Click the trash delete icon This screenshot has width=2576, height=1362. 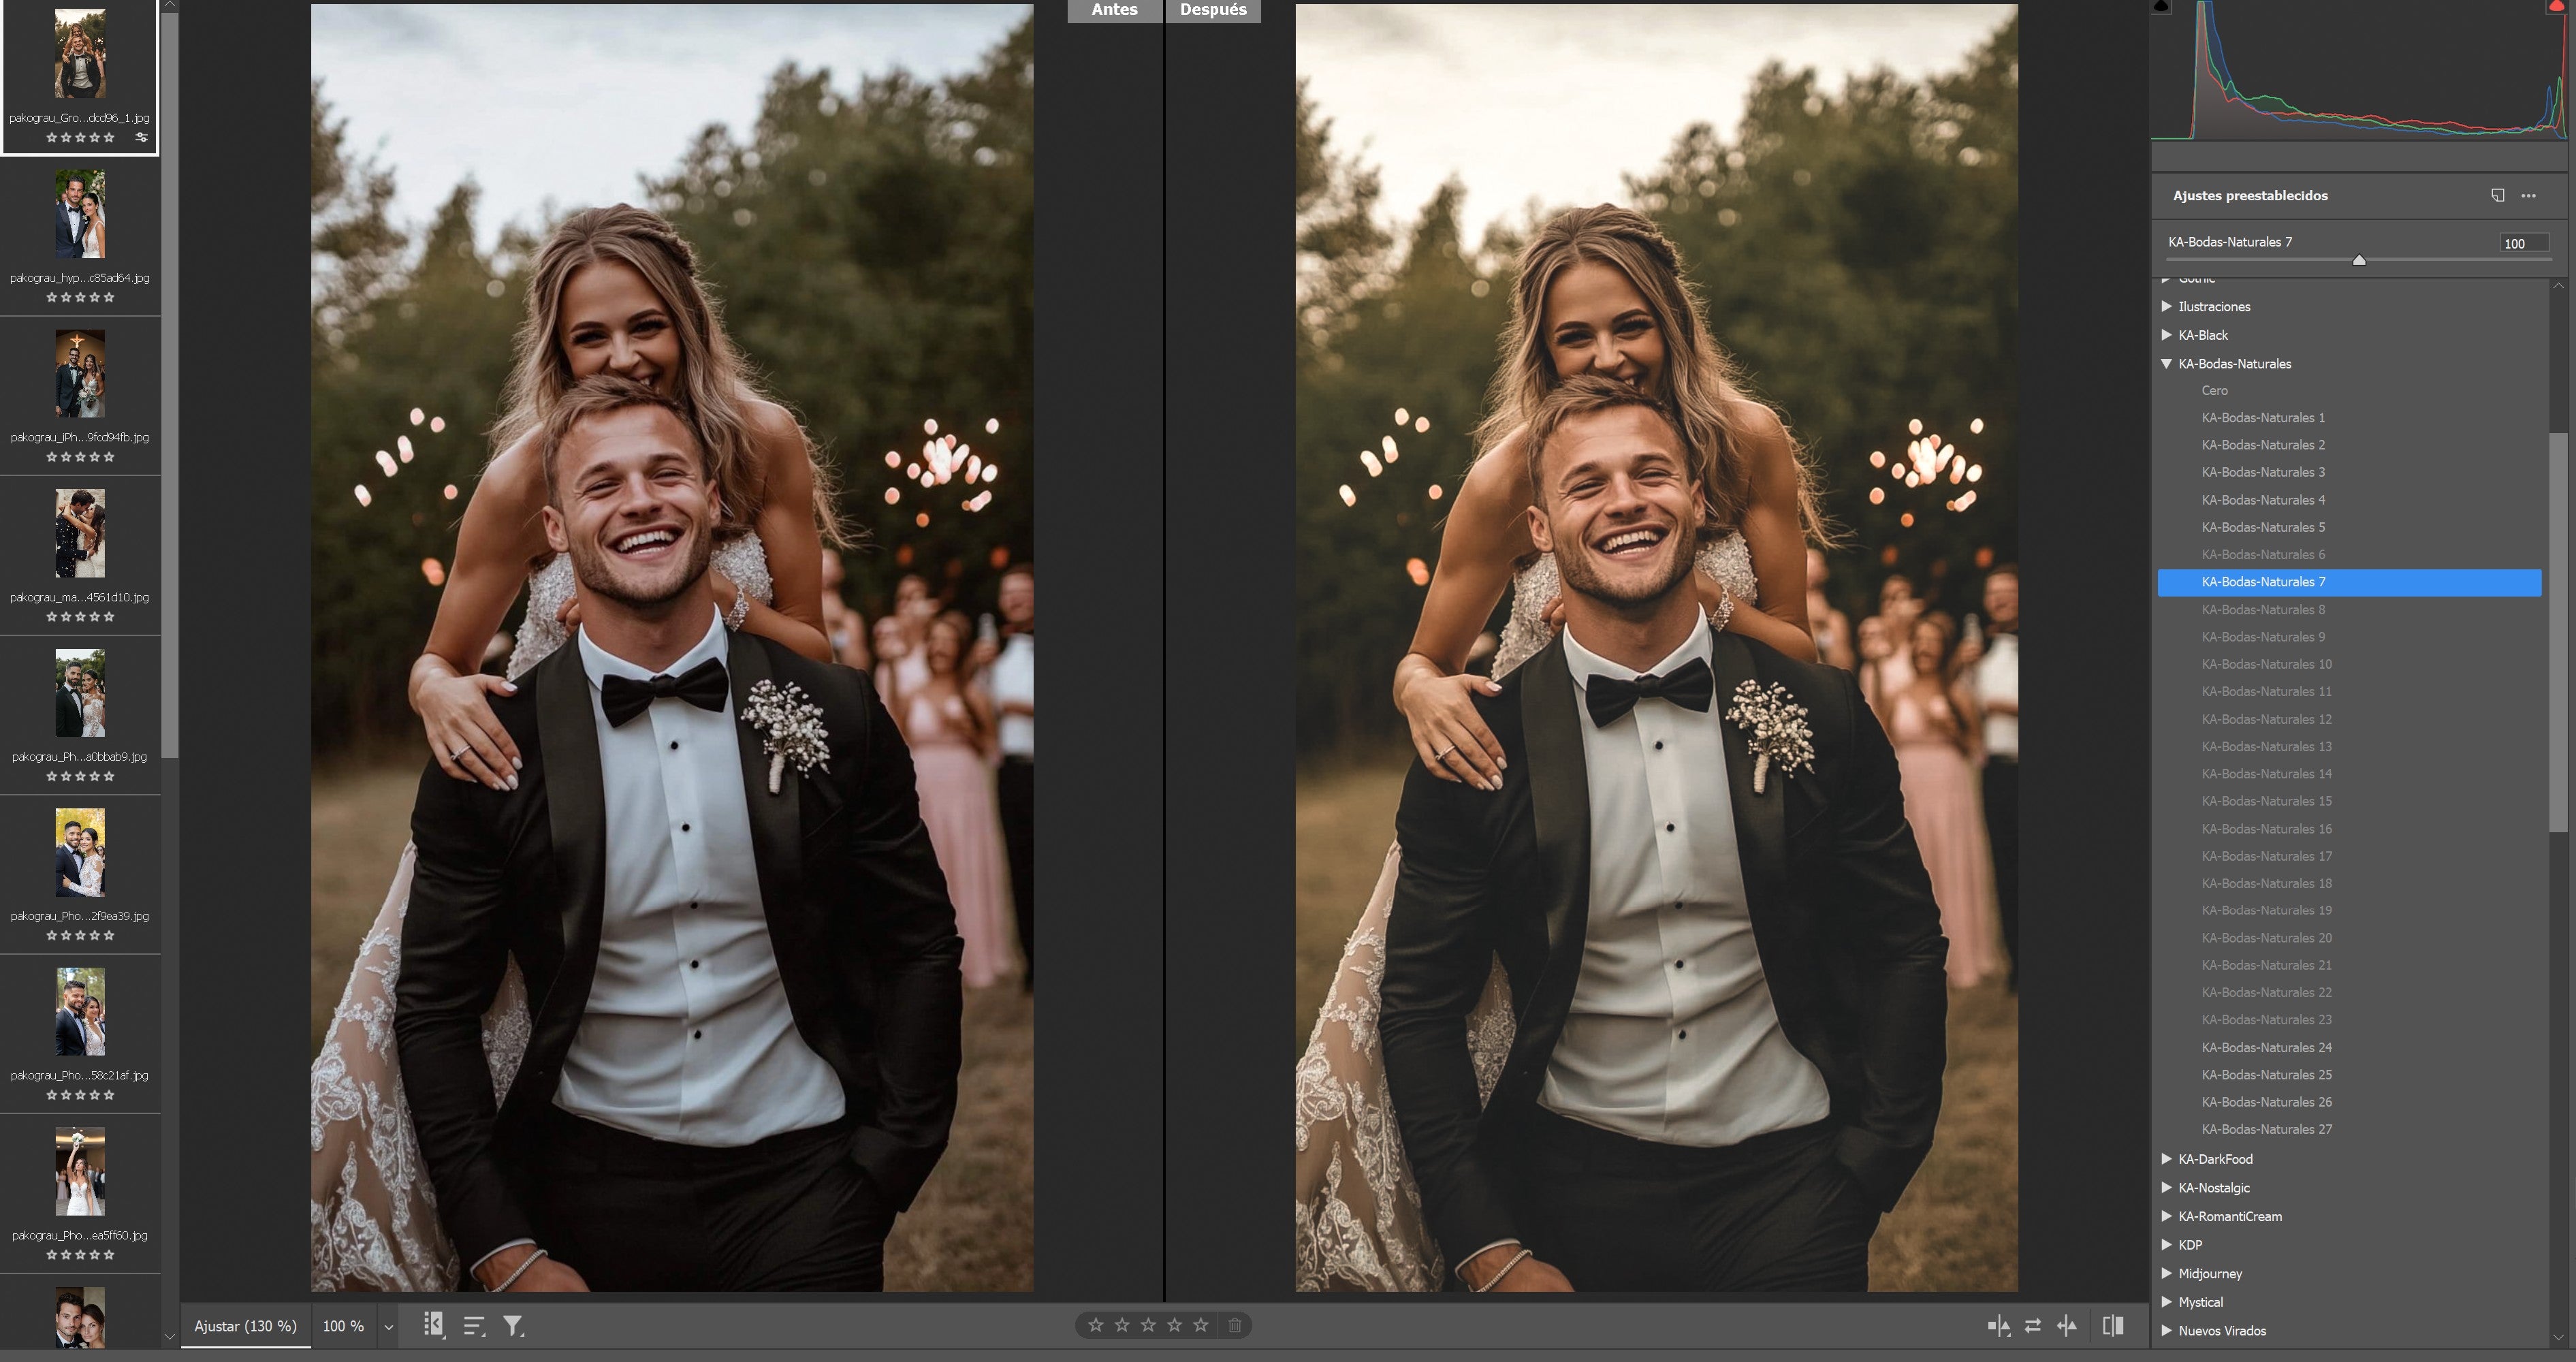[1235, 1325]
